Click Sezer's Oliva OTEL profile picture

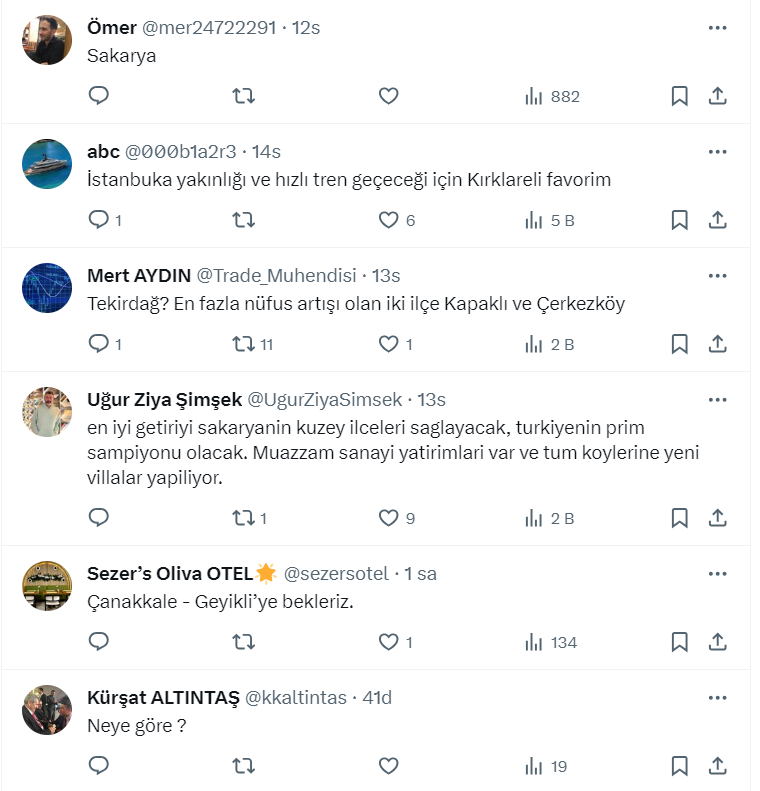(x=47, y=586)
